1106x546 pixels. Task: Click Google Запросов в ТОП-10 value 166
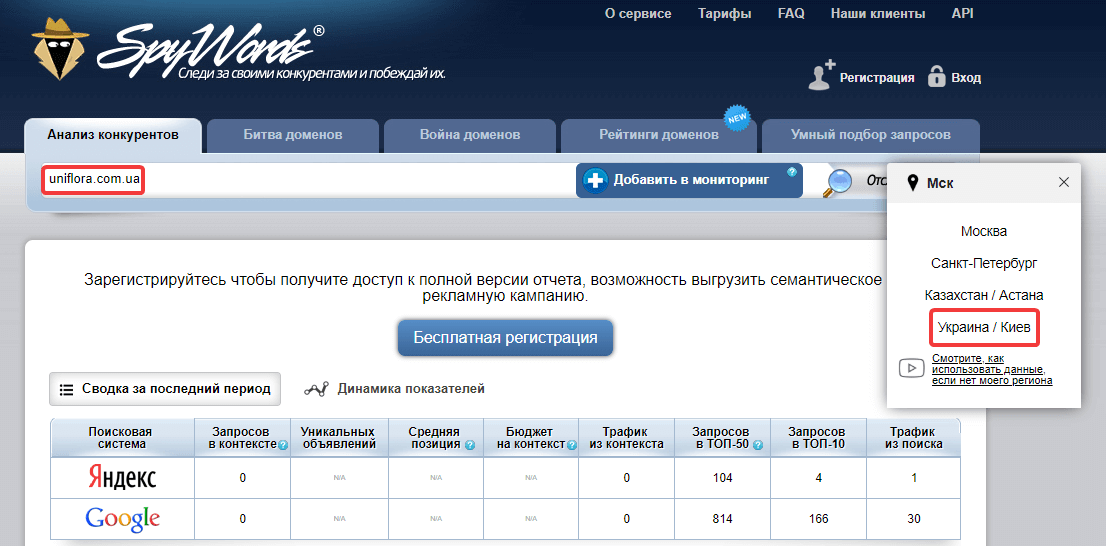click(818, 519)
